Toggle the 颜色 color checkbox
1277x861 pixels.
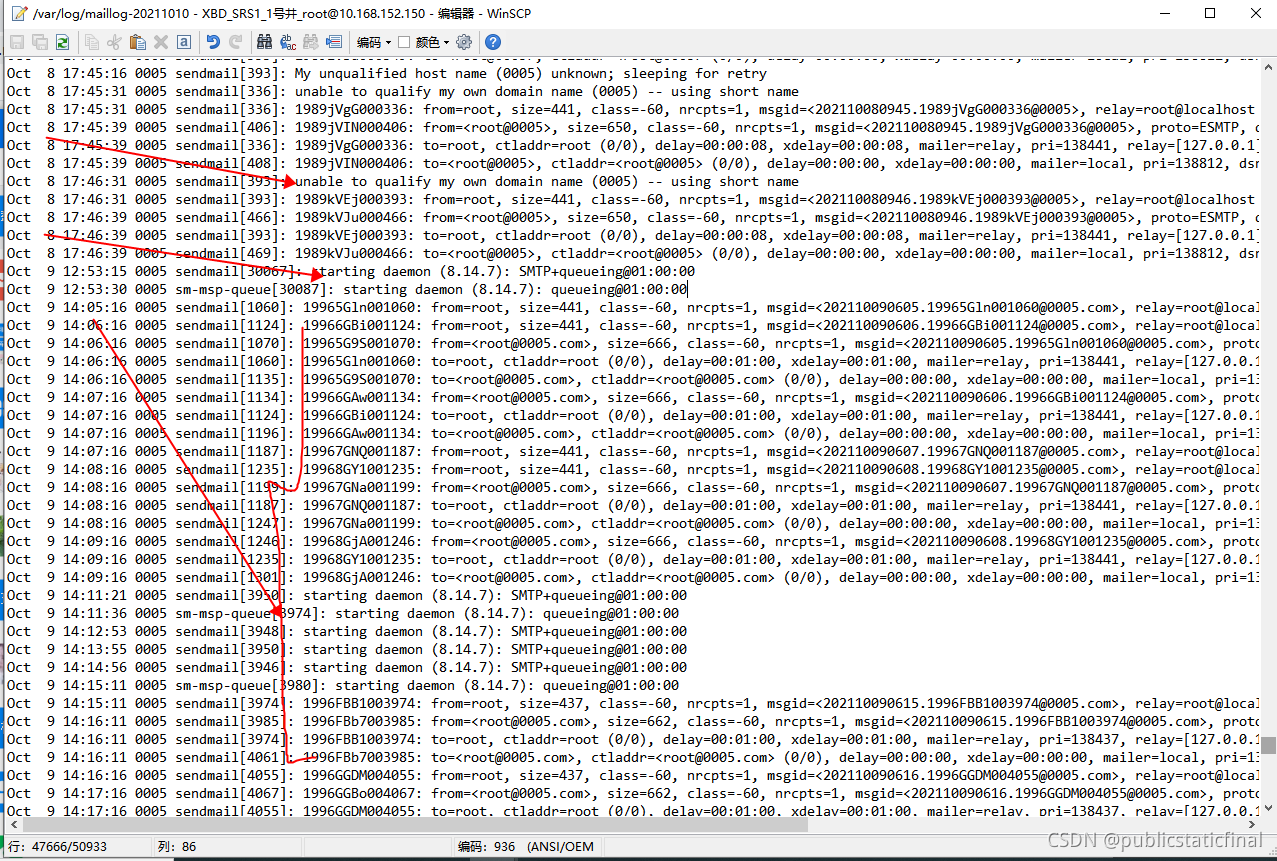(404, 42)
